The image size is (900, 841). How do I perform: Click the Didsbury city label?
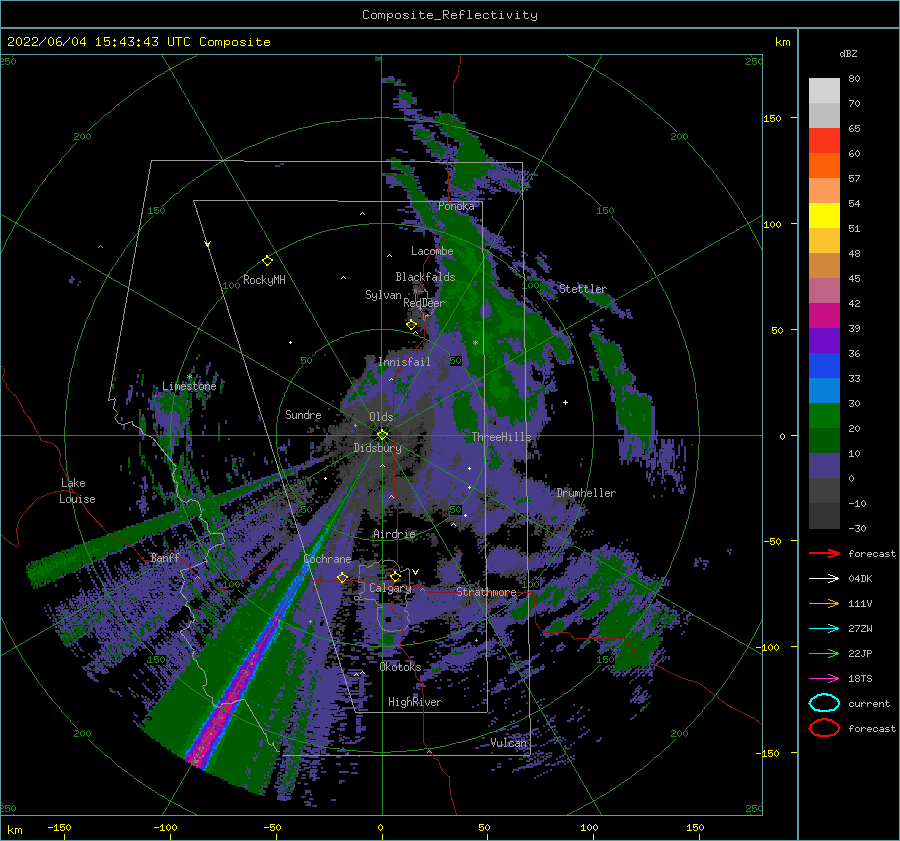[378, 448]
